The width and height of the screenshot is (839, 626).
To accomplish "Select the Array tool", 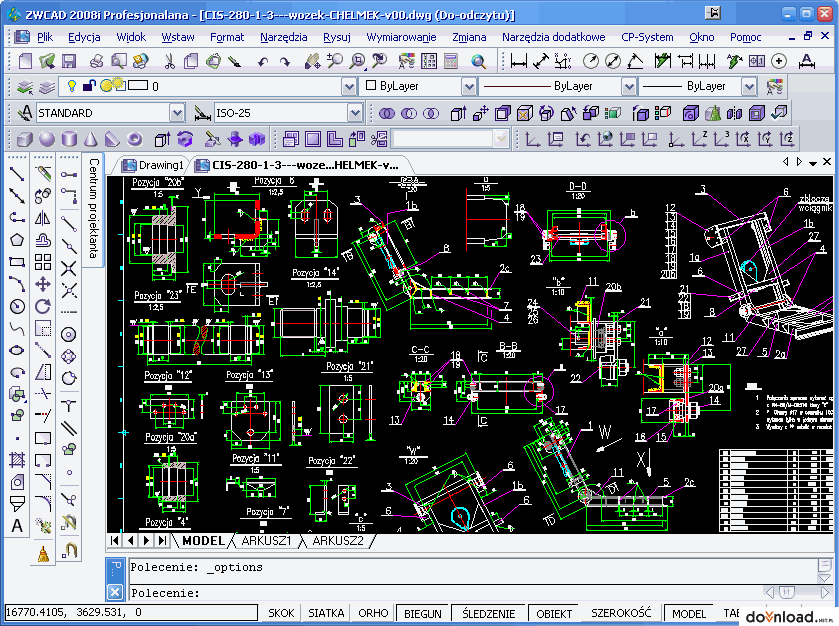I will [x=43, y=262].
